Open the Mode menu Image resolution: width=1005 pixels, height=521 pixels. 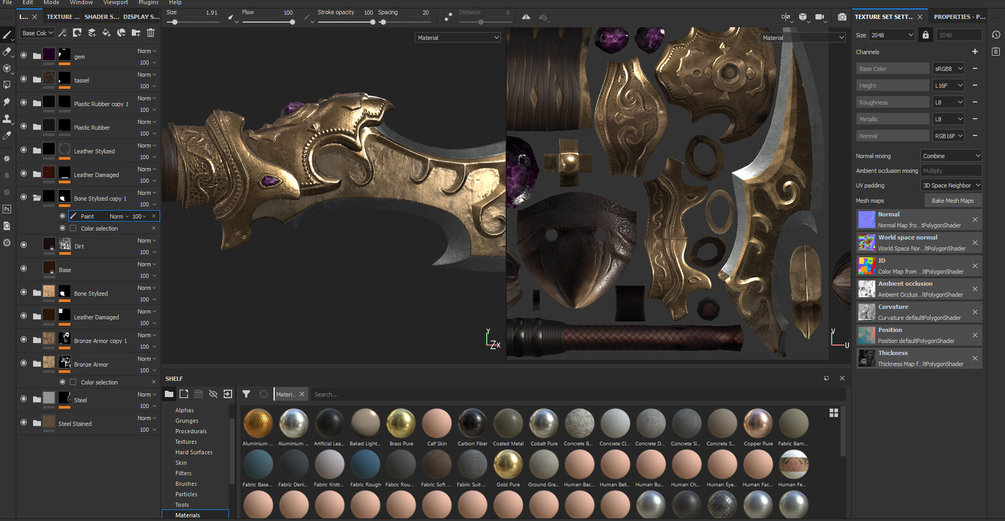pos(51,3)
